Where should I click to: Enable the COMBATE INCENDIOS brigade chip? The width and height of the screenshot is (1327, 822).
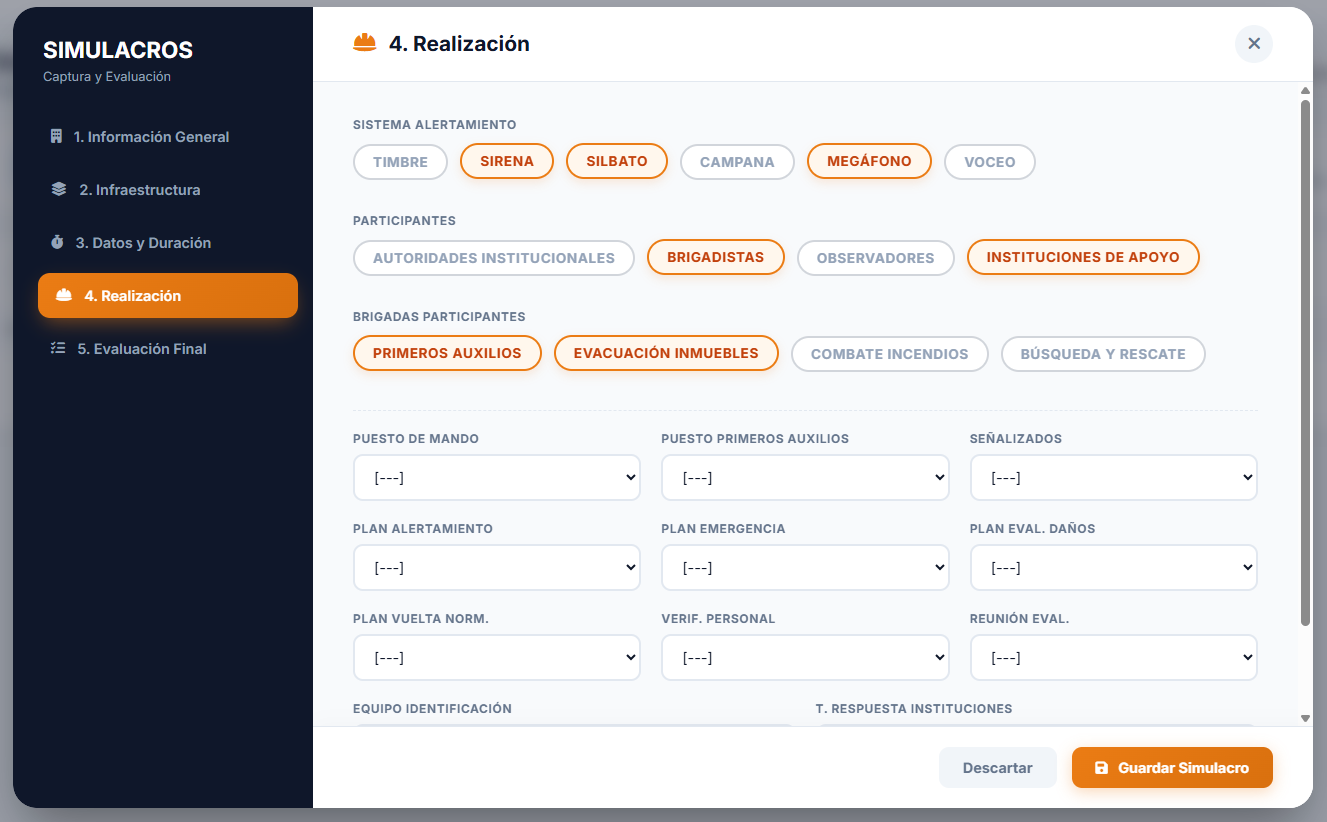890,354
